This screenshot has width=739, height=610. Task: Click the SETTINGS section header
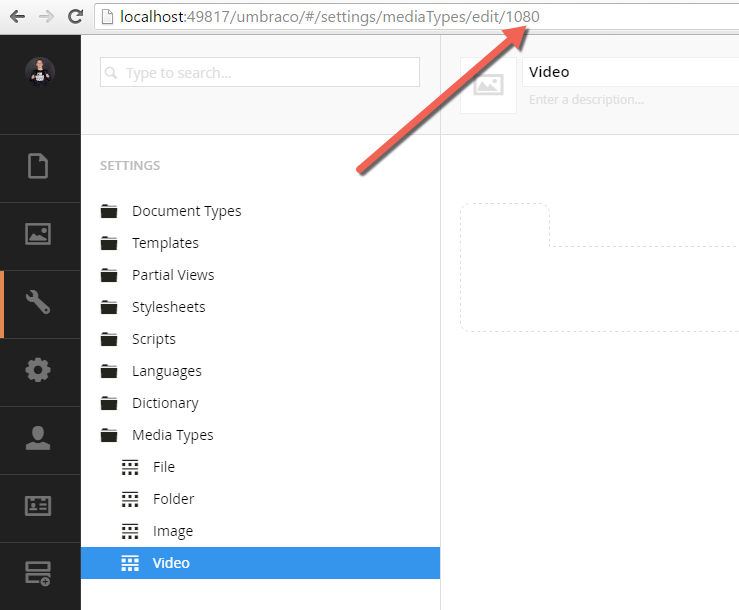[x=130, y=165]
